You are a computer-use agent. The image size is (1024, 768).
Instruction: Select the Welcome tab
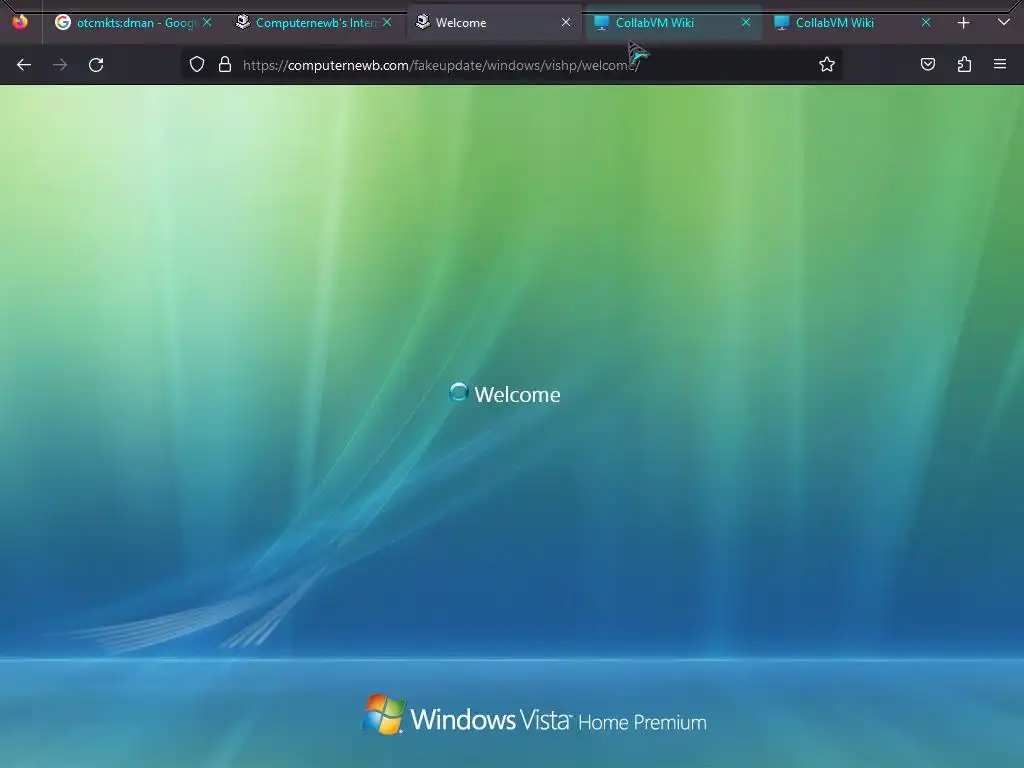(494, 23)
